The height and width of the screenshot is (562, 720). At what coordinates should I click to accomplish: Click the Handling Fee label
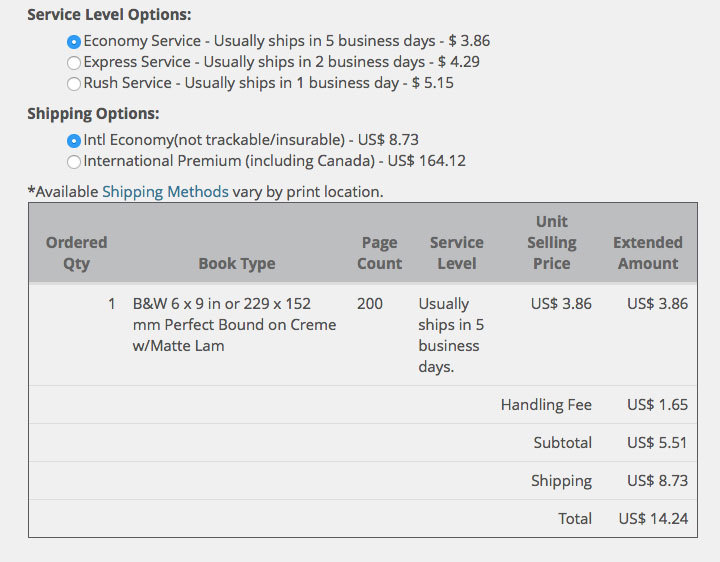pyautogui.click(x=546, y=405)
